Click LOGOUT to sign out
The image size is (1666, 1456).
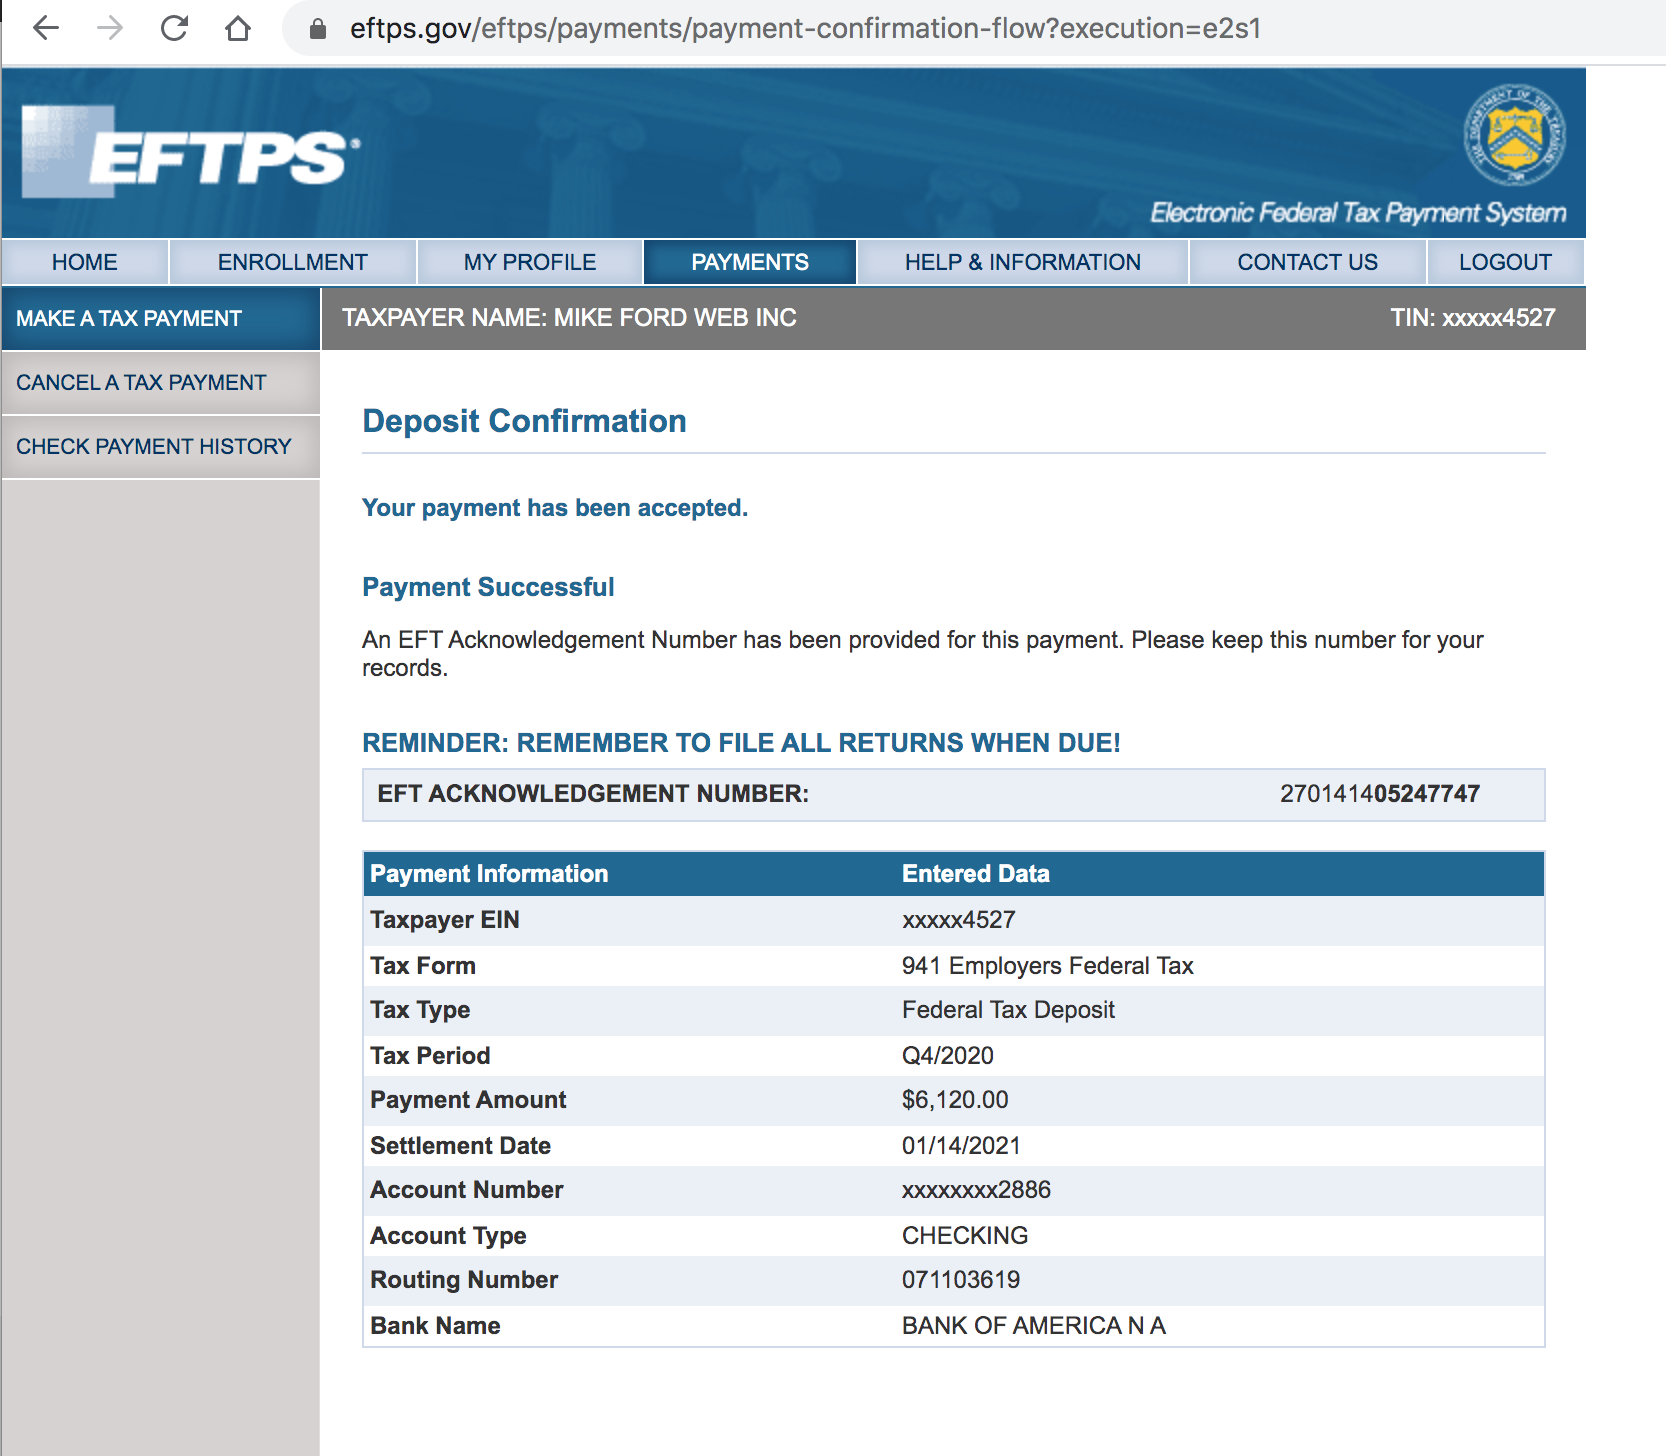(x=1505, y=262)
